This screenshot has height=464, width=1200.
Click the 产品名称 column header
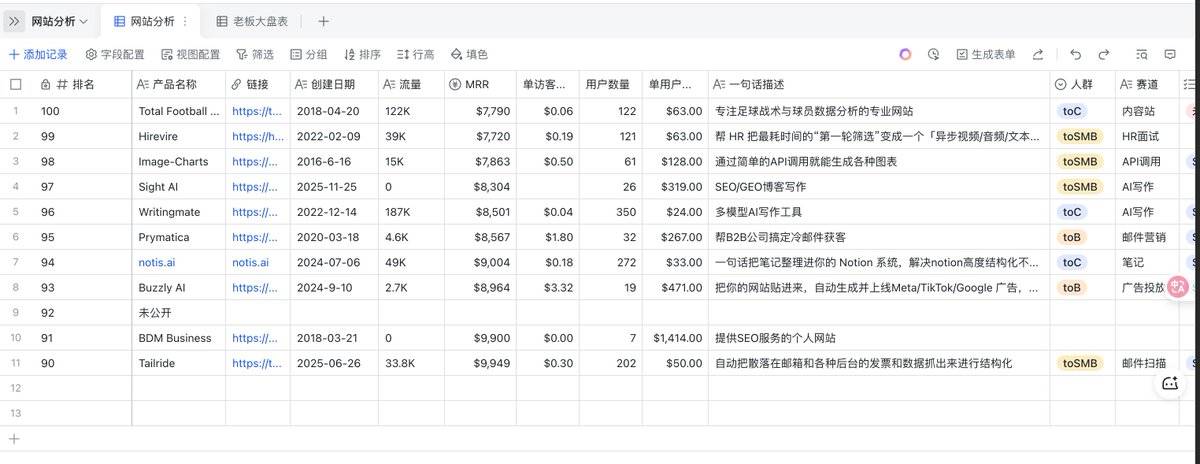click(x=178, y=84)
